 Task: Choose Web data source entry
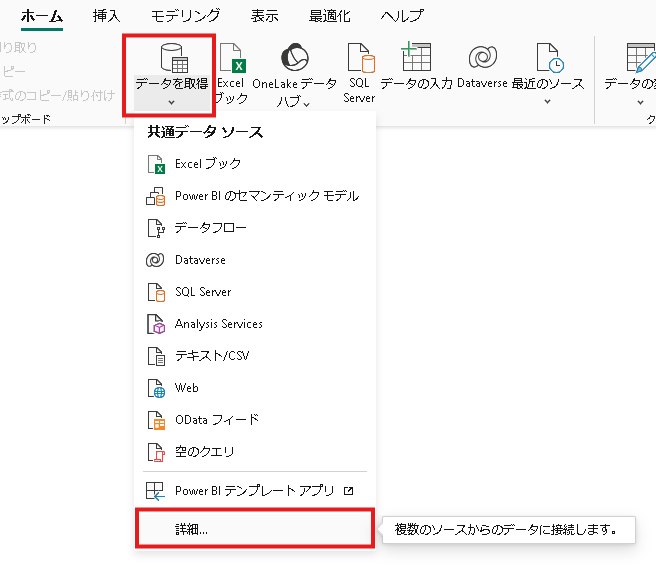[x=254, y=388]
